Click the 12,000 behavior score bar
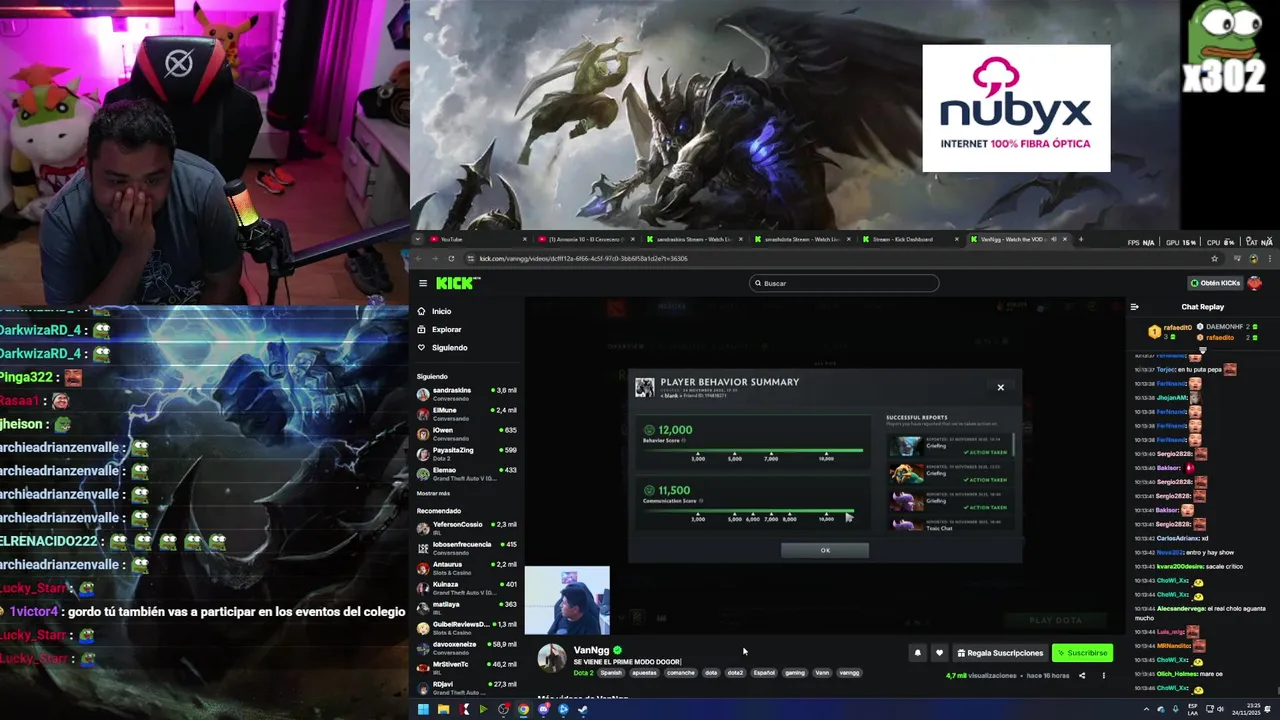The image size is (1280, 720). pos(752,450)
